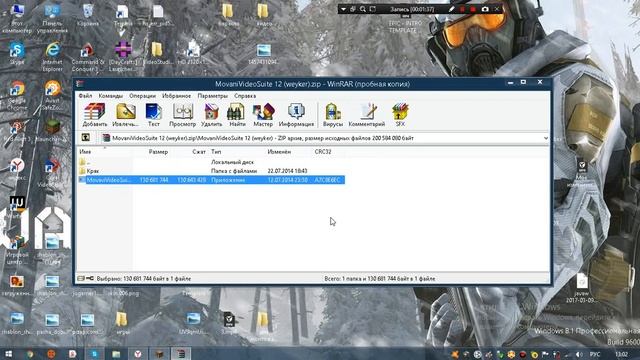Open the Файл menu
This screenshot has height=360, width=640.
(x=85, y=96)
